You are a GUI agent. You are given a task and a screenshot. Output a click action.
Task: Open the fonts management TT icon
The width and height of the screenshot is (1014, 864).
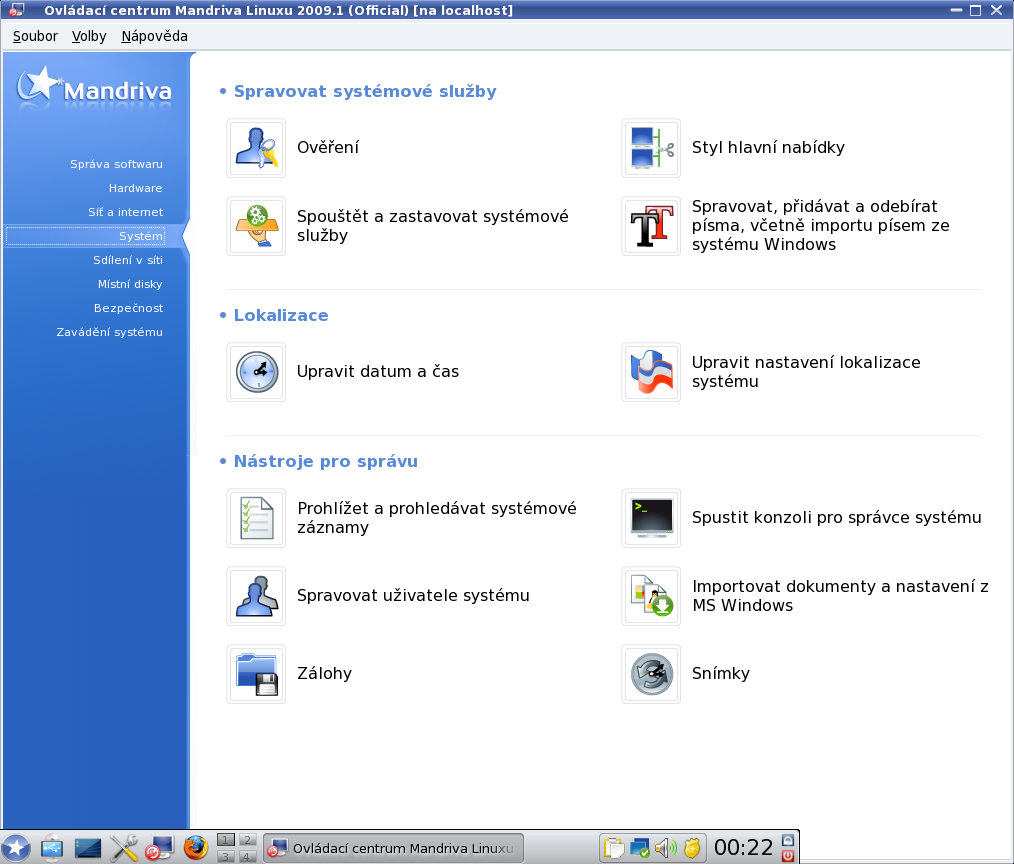tap(651, 226)
